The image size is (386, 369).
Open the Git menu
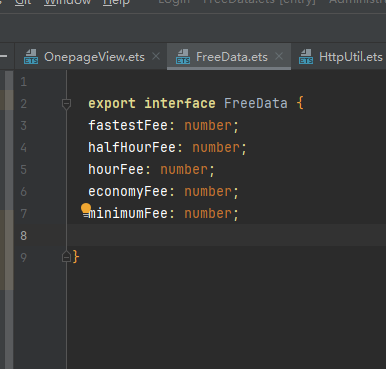pos(23,2)
